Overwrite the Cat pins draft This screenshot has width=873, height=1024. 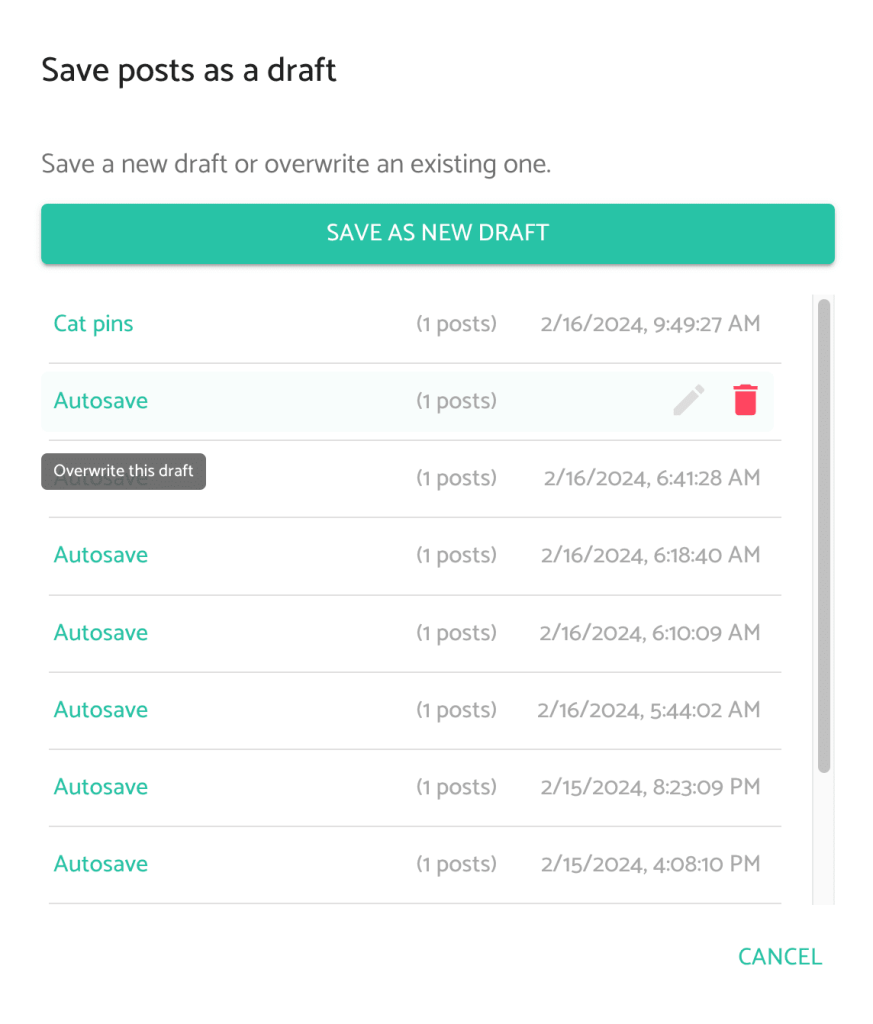(x=93, y=324)
